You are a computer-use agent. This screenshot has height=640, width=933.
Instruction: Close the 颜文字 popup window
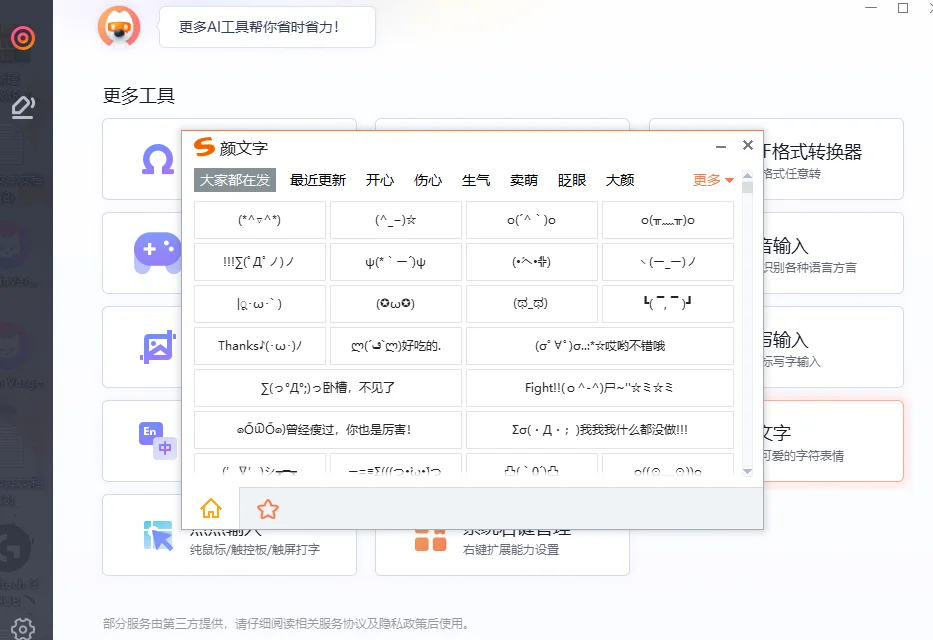click(x=747, y=146)
